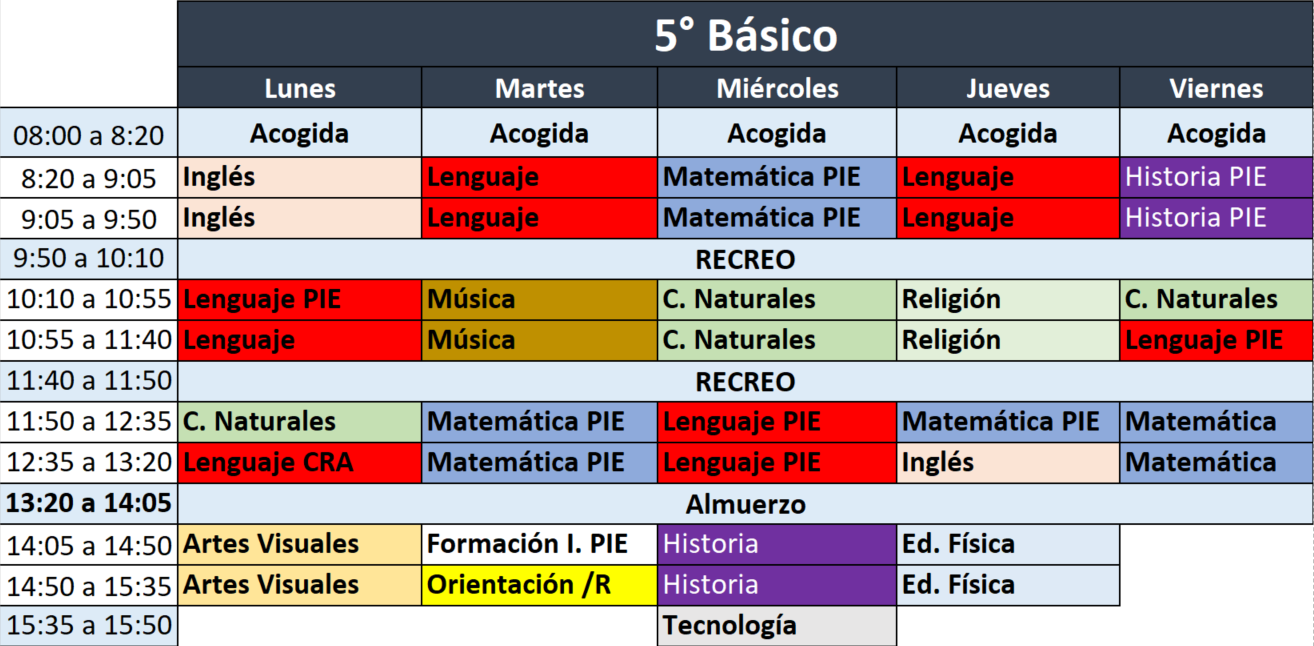
Task: Click the Miércoles column header
Action: click(x=777, y=88)
